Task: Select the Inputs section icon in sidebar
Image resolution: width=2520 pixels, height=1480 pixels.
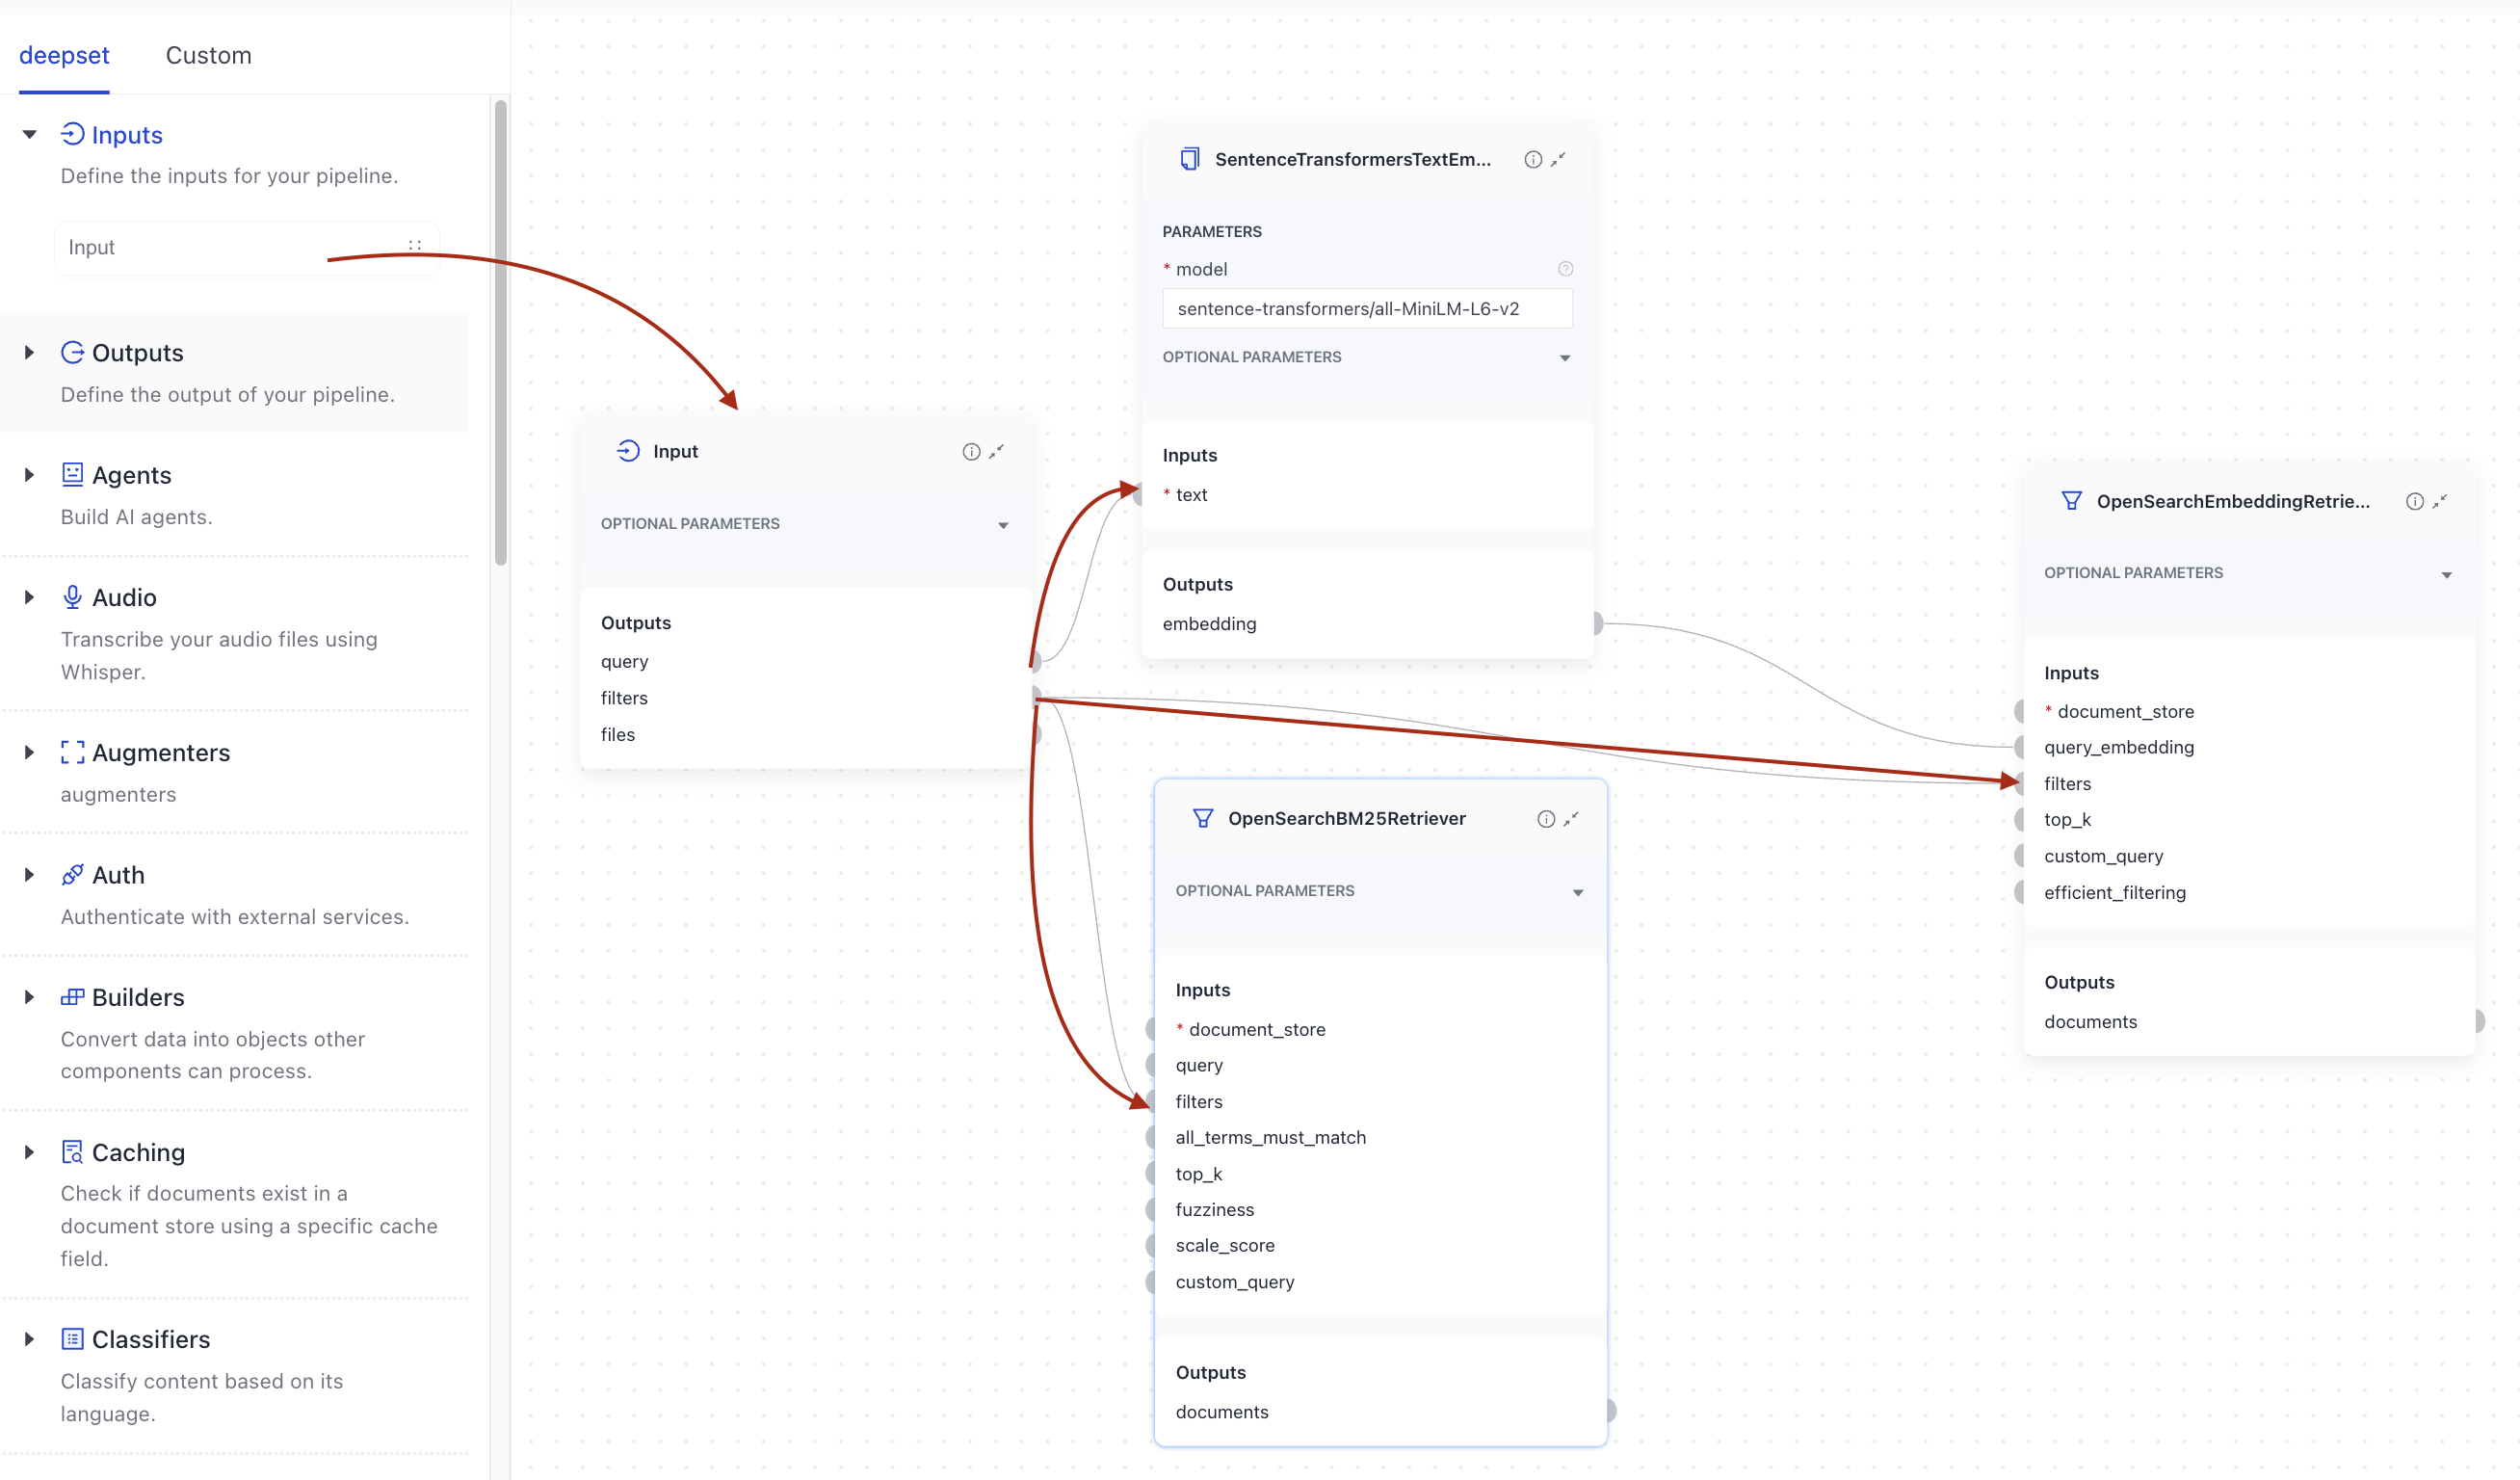Action: point(72,134)
